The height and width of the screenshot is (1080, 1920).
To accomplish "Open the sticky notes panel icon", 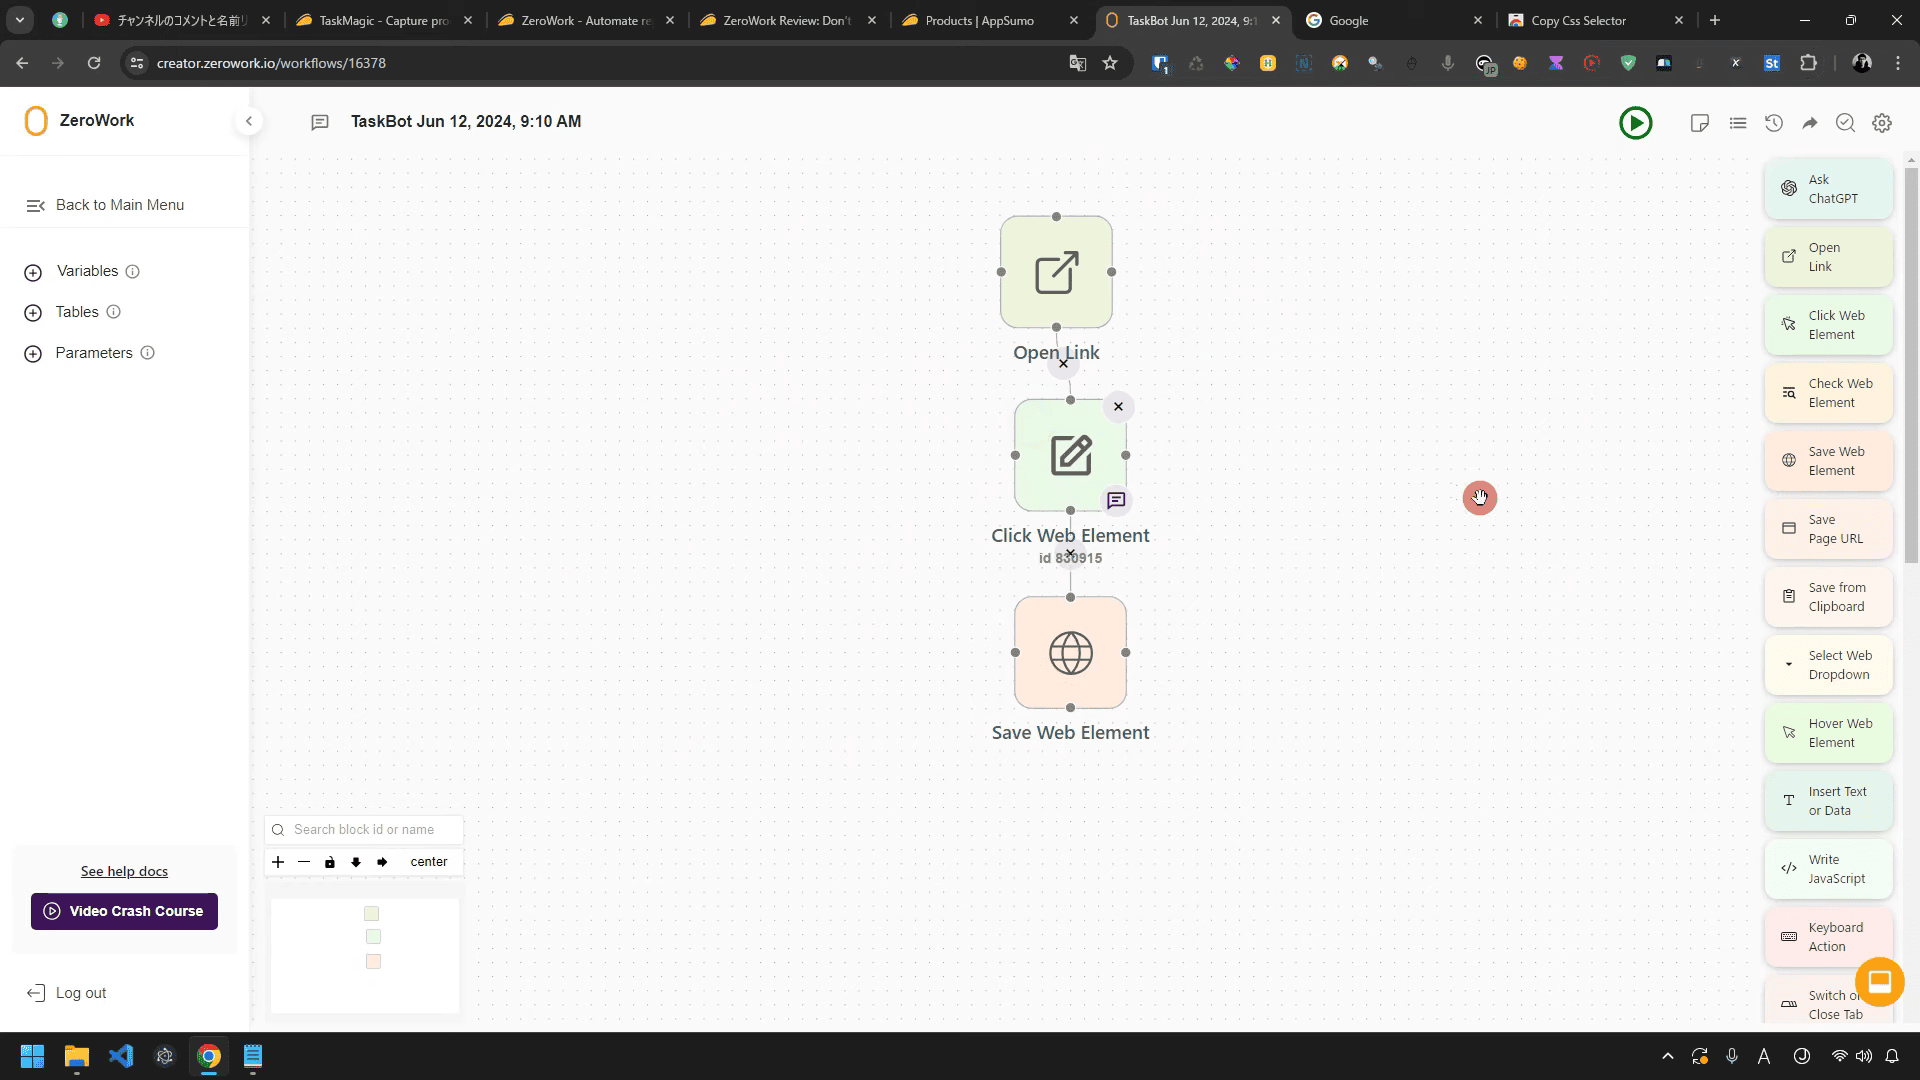I will coord(1701,122).
